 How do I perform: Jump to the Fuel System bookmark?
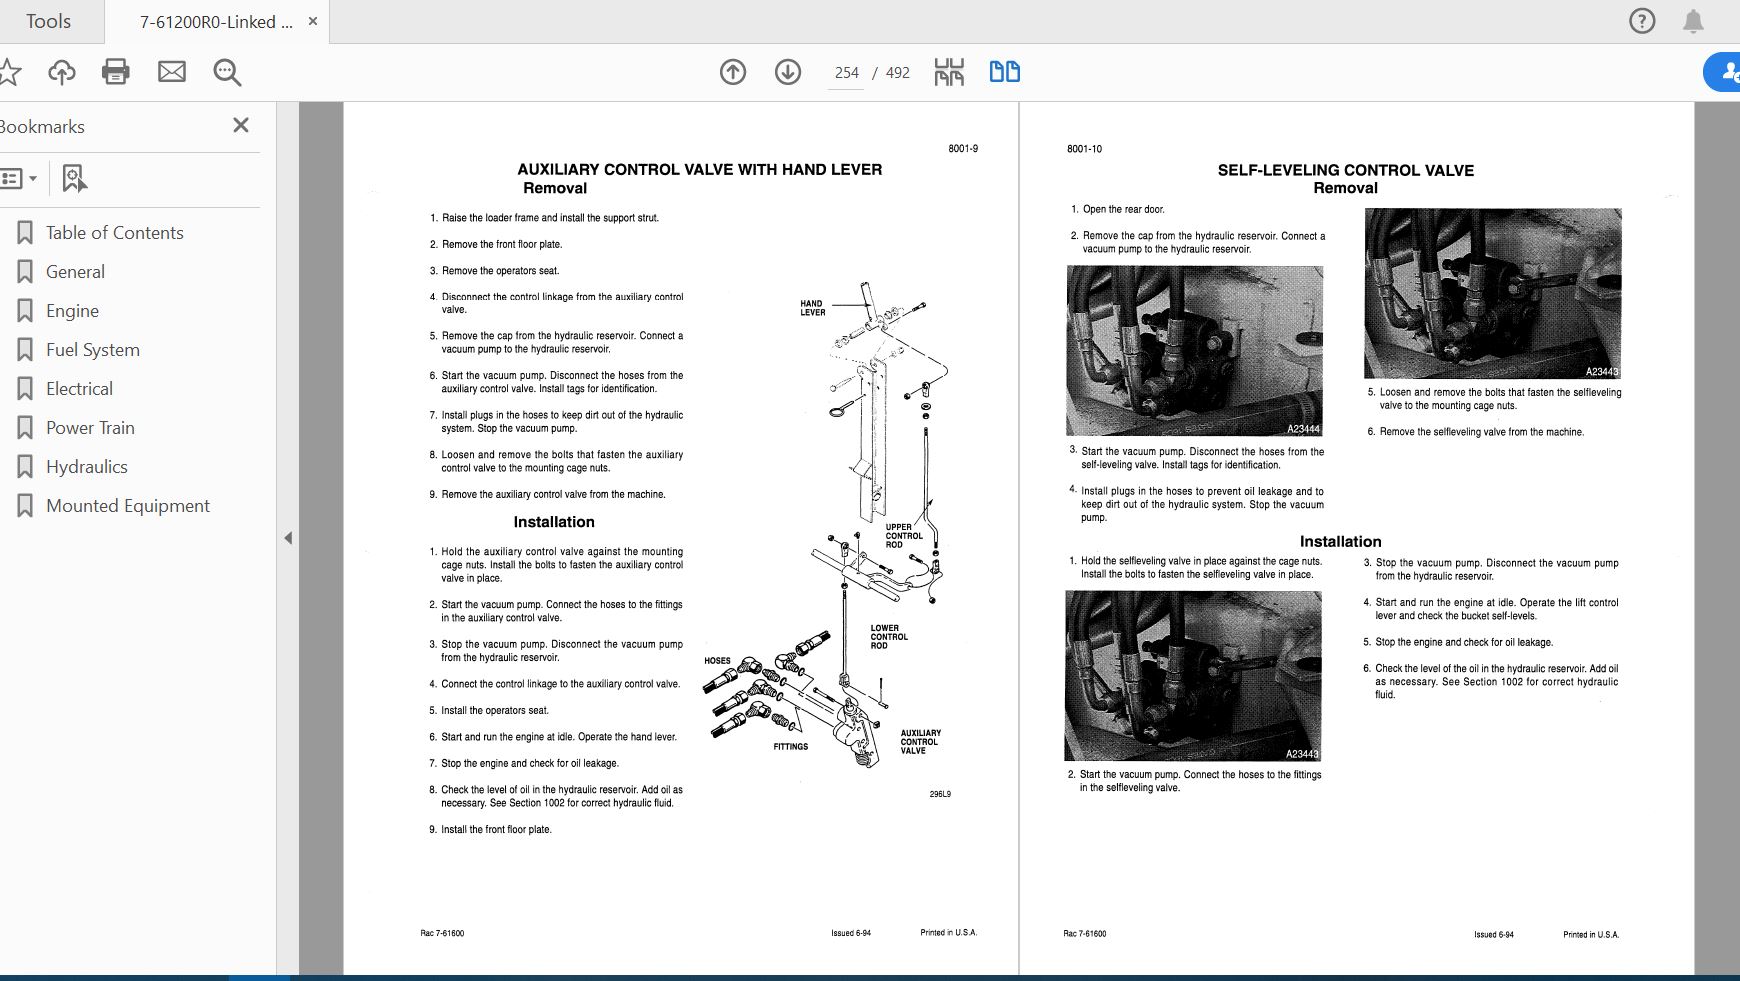click(x=93, y=350)
